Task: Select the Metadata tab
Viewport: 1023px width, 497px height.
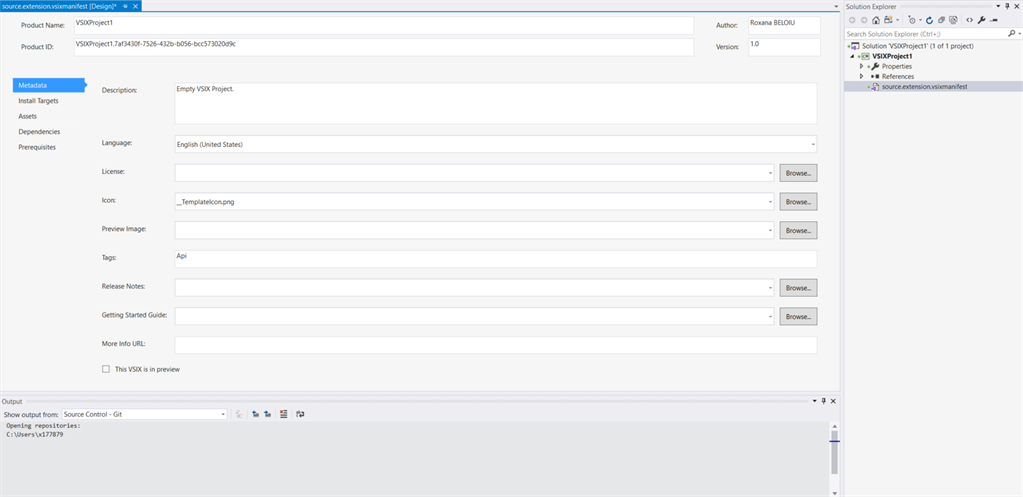Action: (x=49, y=85)
